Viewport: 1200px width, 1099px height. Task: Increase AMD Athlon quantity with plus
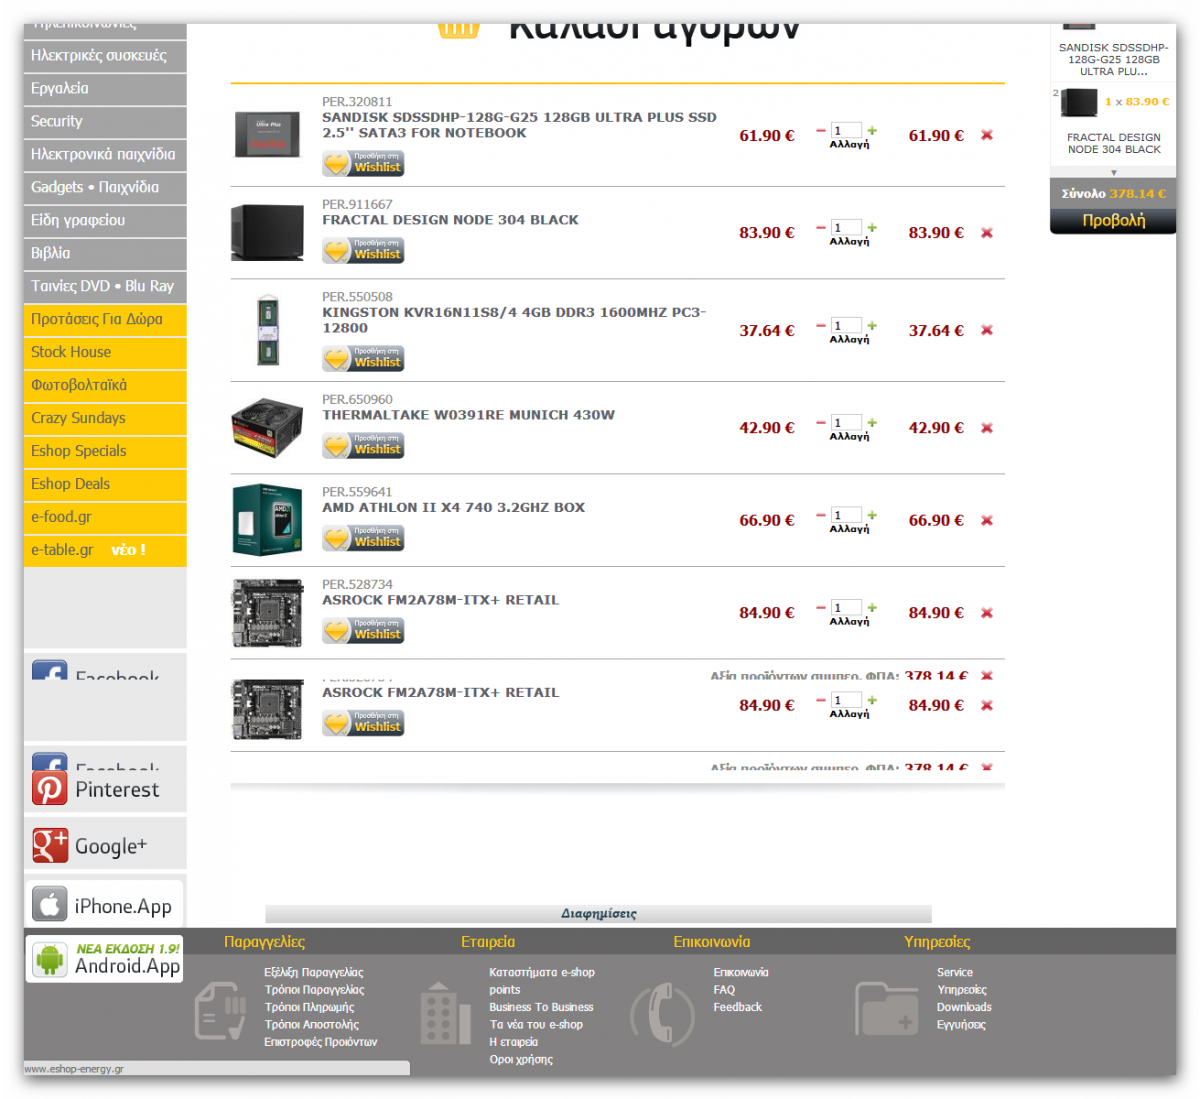pos(872,515)
